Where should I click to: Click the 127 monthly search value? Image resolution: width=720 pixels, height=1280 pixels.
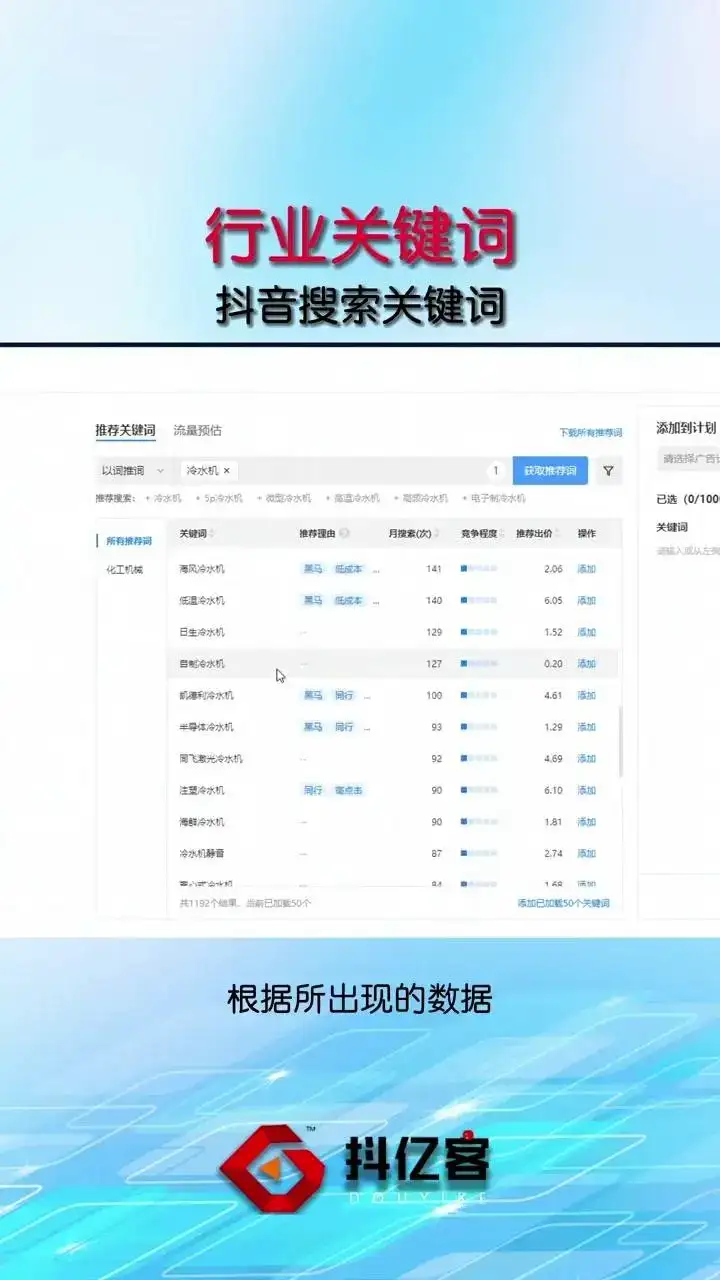[x=434, y=664]
